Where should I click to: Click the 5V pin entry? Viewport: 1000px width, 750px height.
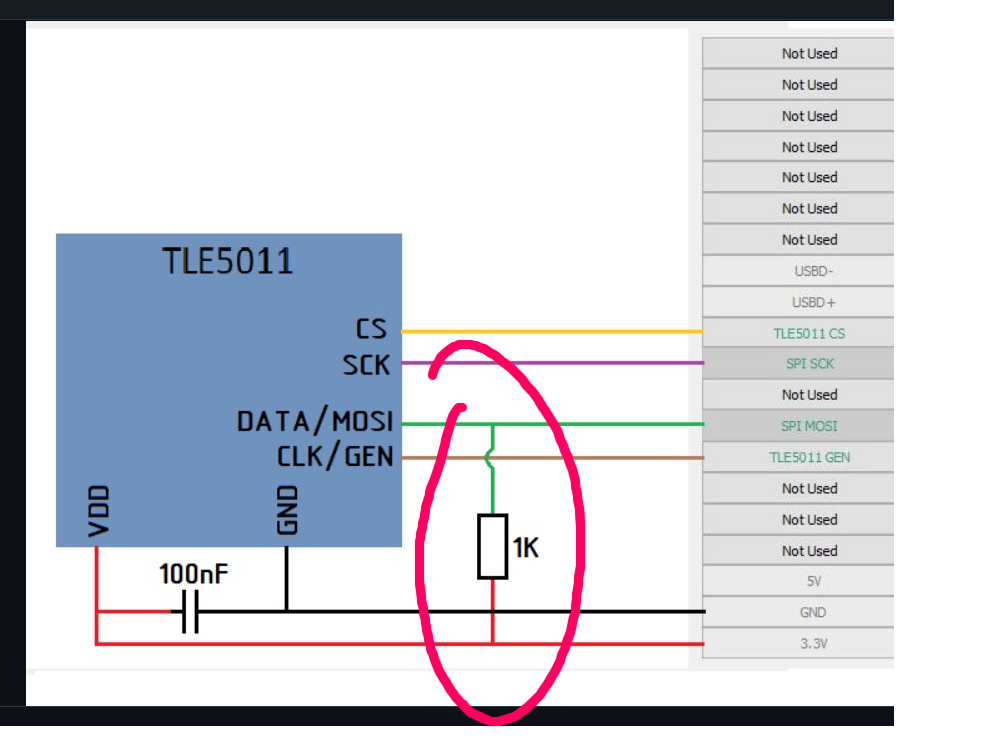[x=798, y=581]
